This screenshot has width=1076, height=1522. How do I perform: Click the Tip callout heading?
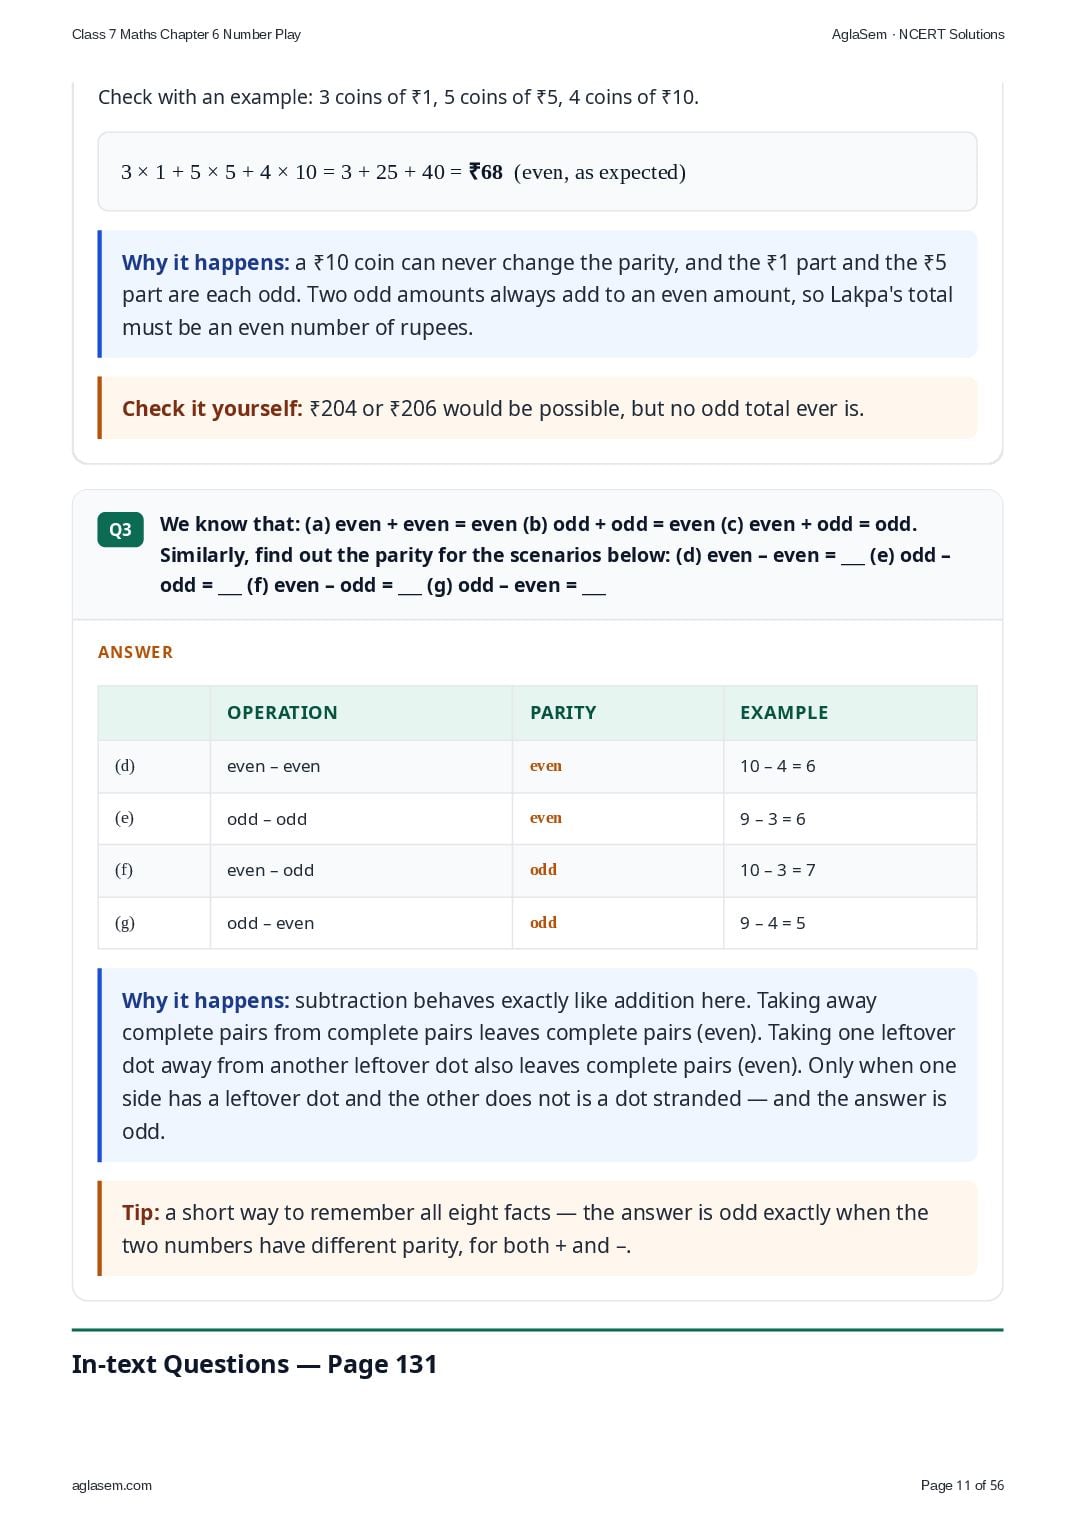pyautogui.click(x=141, y=1212)
